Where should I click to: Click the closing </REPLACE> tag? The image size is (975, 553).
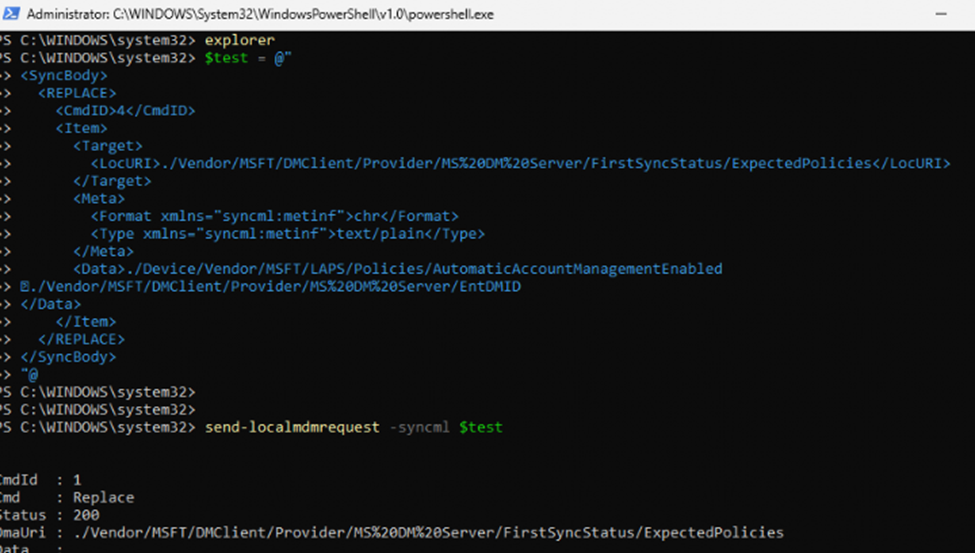pyautogui.click(x=81, y=340)
